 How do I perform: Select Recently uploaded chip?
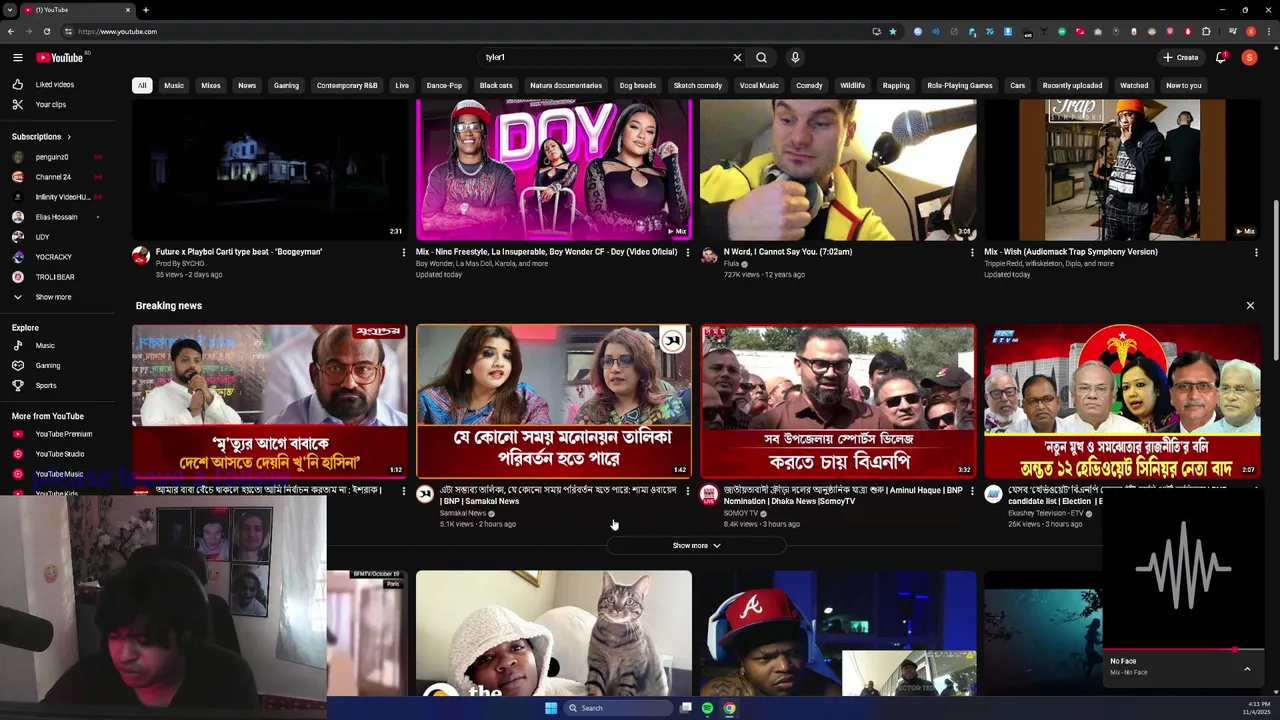coord(1072,86)
